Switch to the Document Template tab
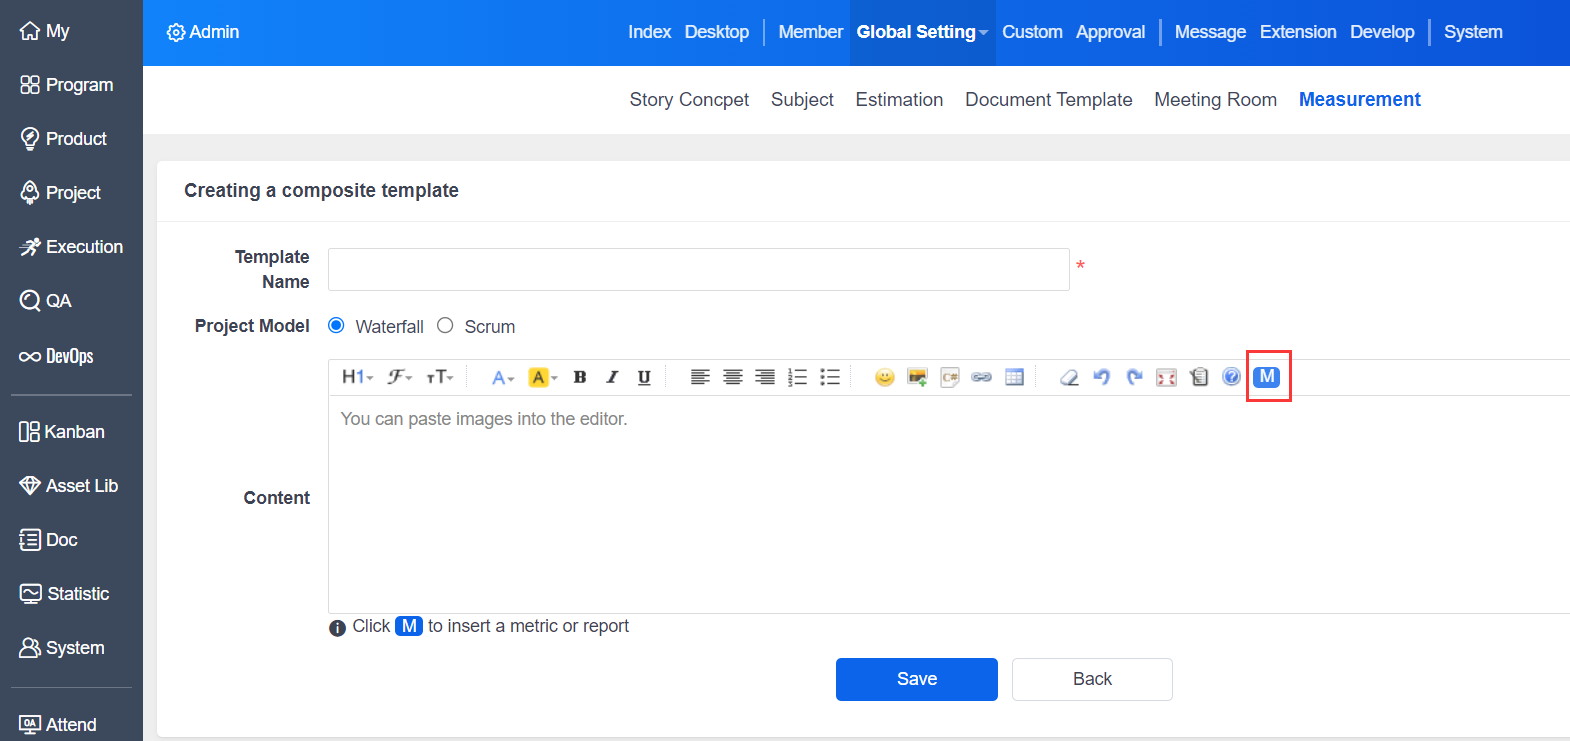Image resolution: width=1570 pixels, height=741 pixels. pyautogui.click(x=1048, y=100)
